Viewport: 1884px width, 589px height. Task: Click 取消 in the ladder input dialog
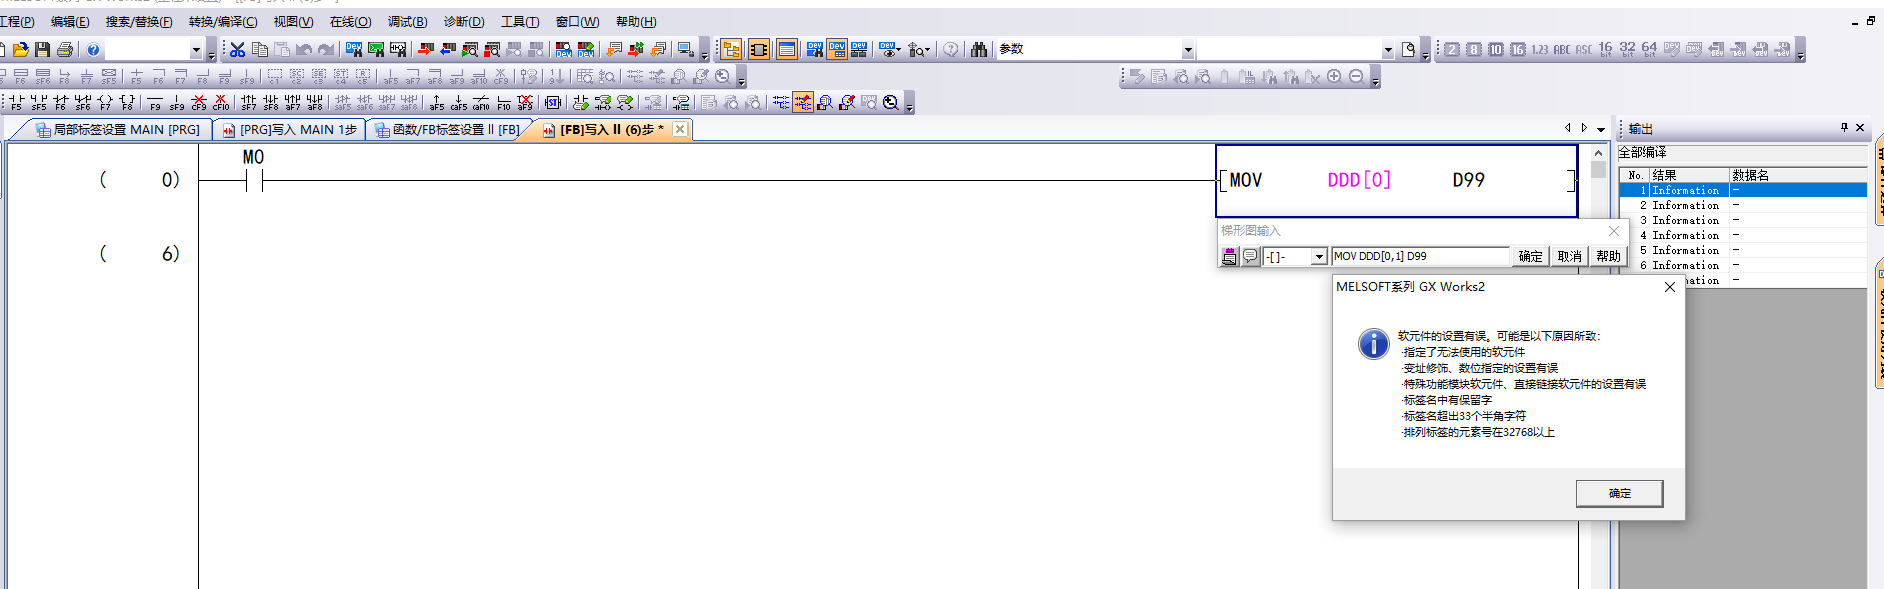(1569, 257)
